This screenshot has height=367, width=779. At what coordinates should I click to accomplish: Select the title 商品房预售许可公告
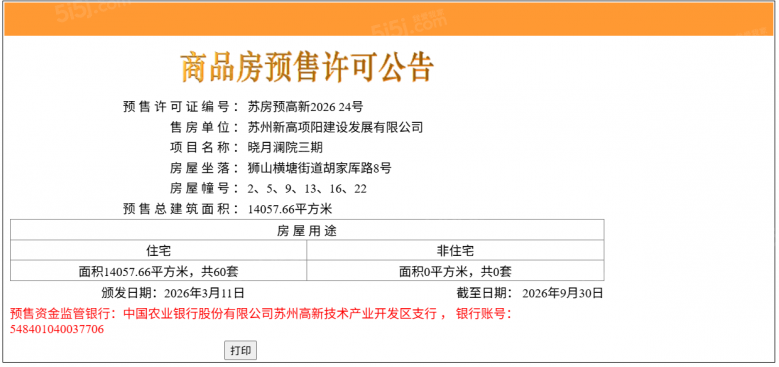point(307,67)
